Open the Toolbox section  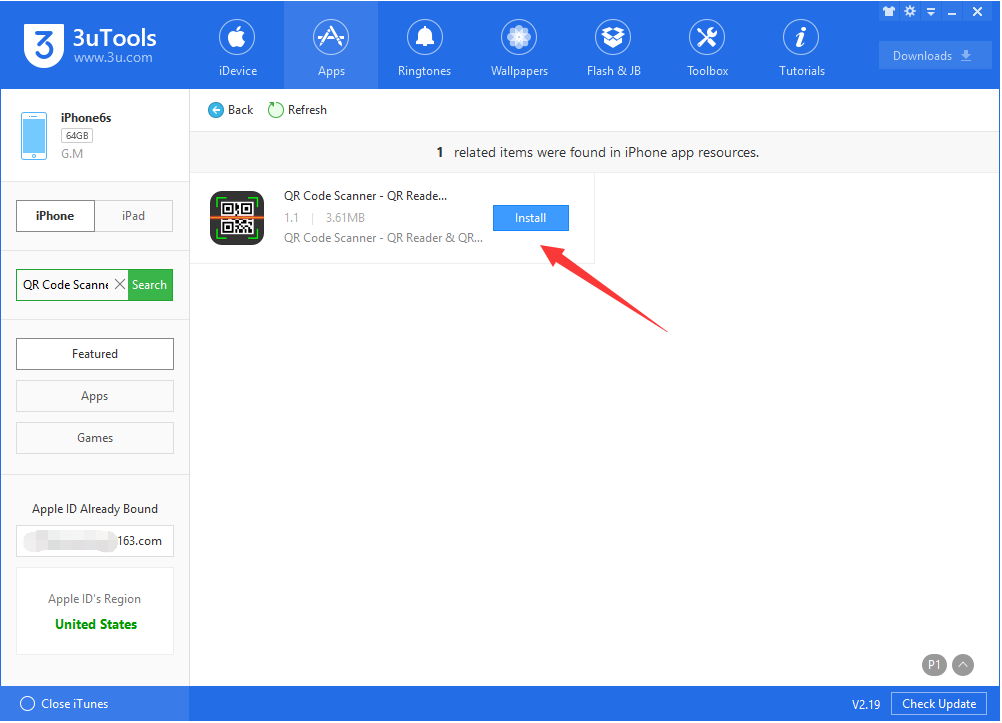[x=707, y=48]
